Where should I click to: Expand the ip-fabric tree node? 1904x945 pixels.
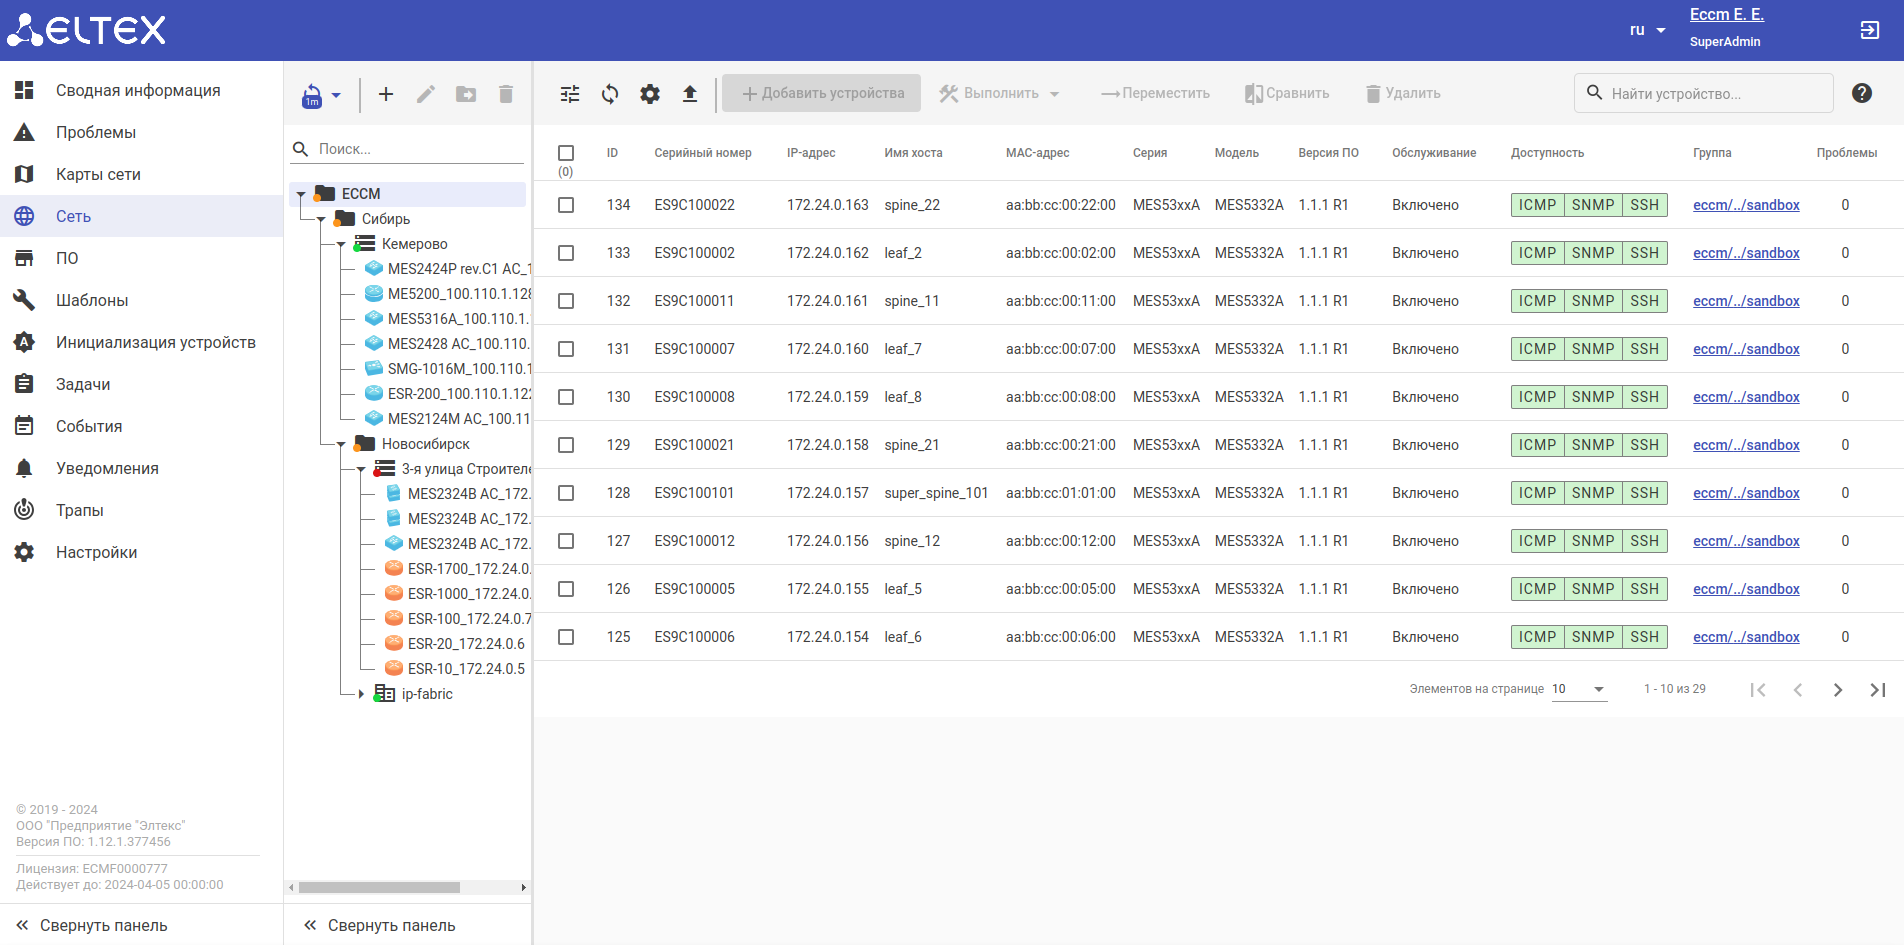(x=361, y=694)
